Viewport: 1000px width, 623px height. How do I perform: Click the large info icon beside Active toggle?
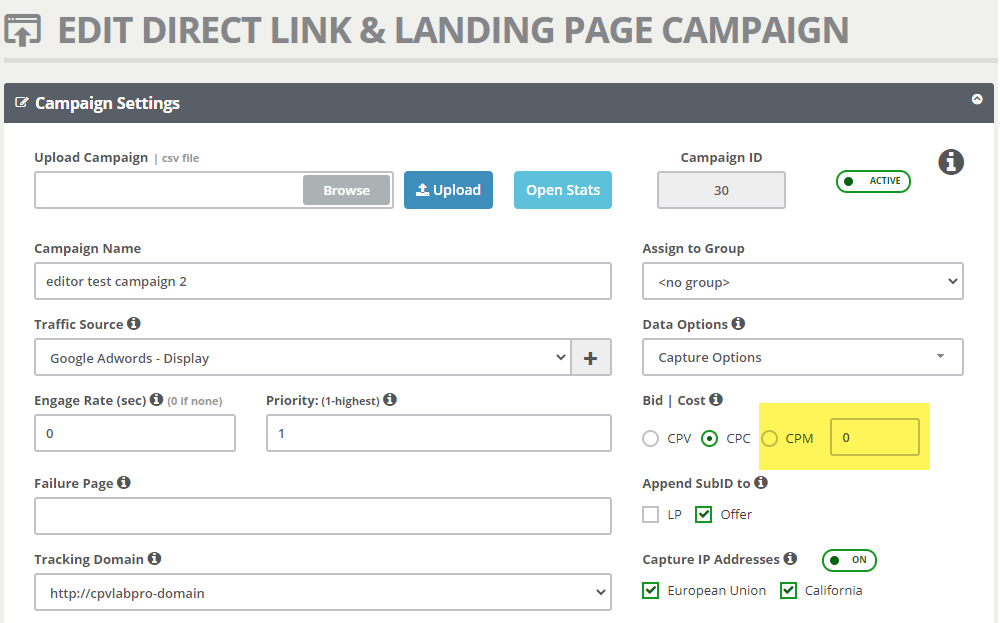(x=951, y=162)
